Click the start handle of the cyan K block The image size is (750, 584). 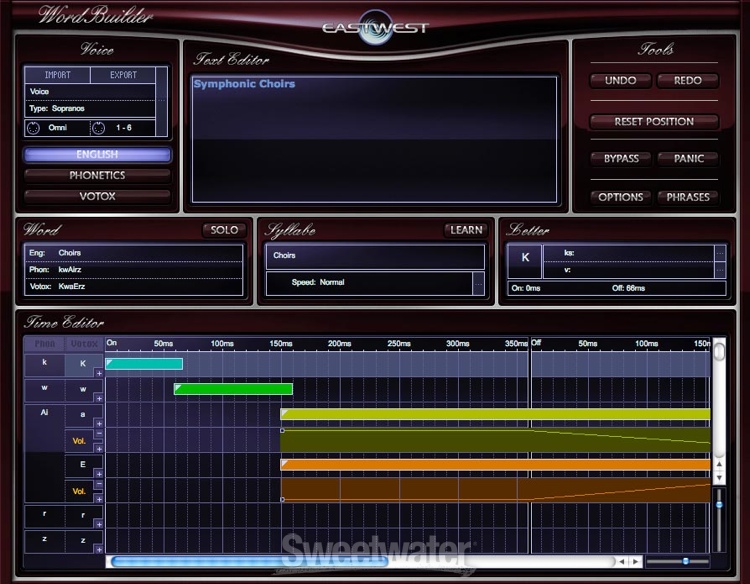click(110, 362)
